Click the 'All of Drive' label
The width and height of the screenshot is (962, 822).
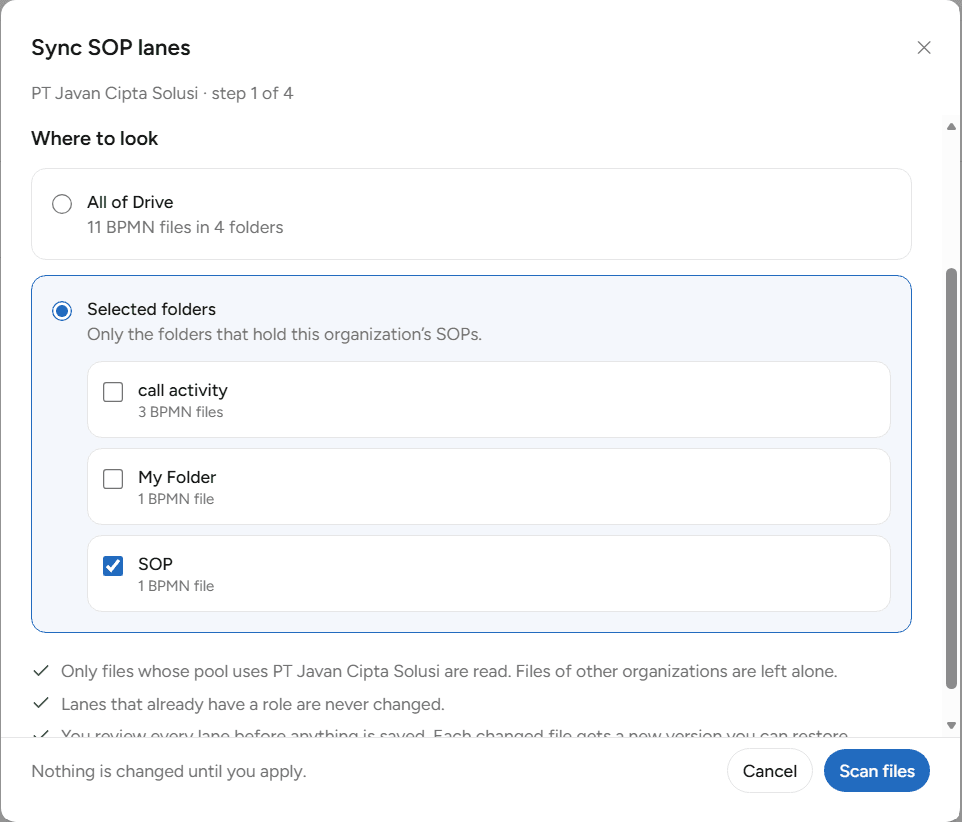coord(130,202)
